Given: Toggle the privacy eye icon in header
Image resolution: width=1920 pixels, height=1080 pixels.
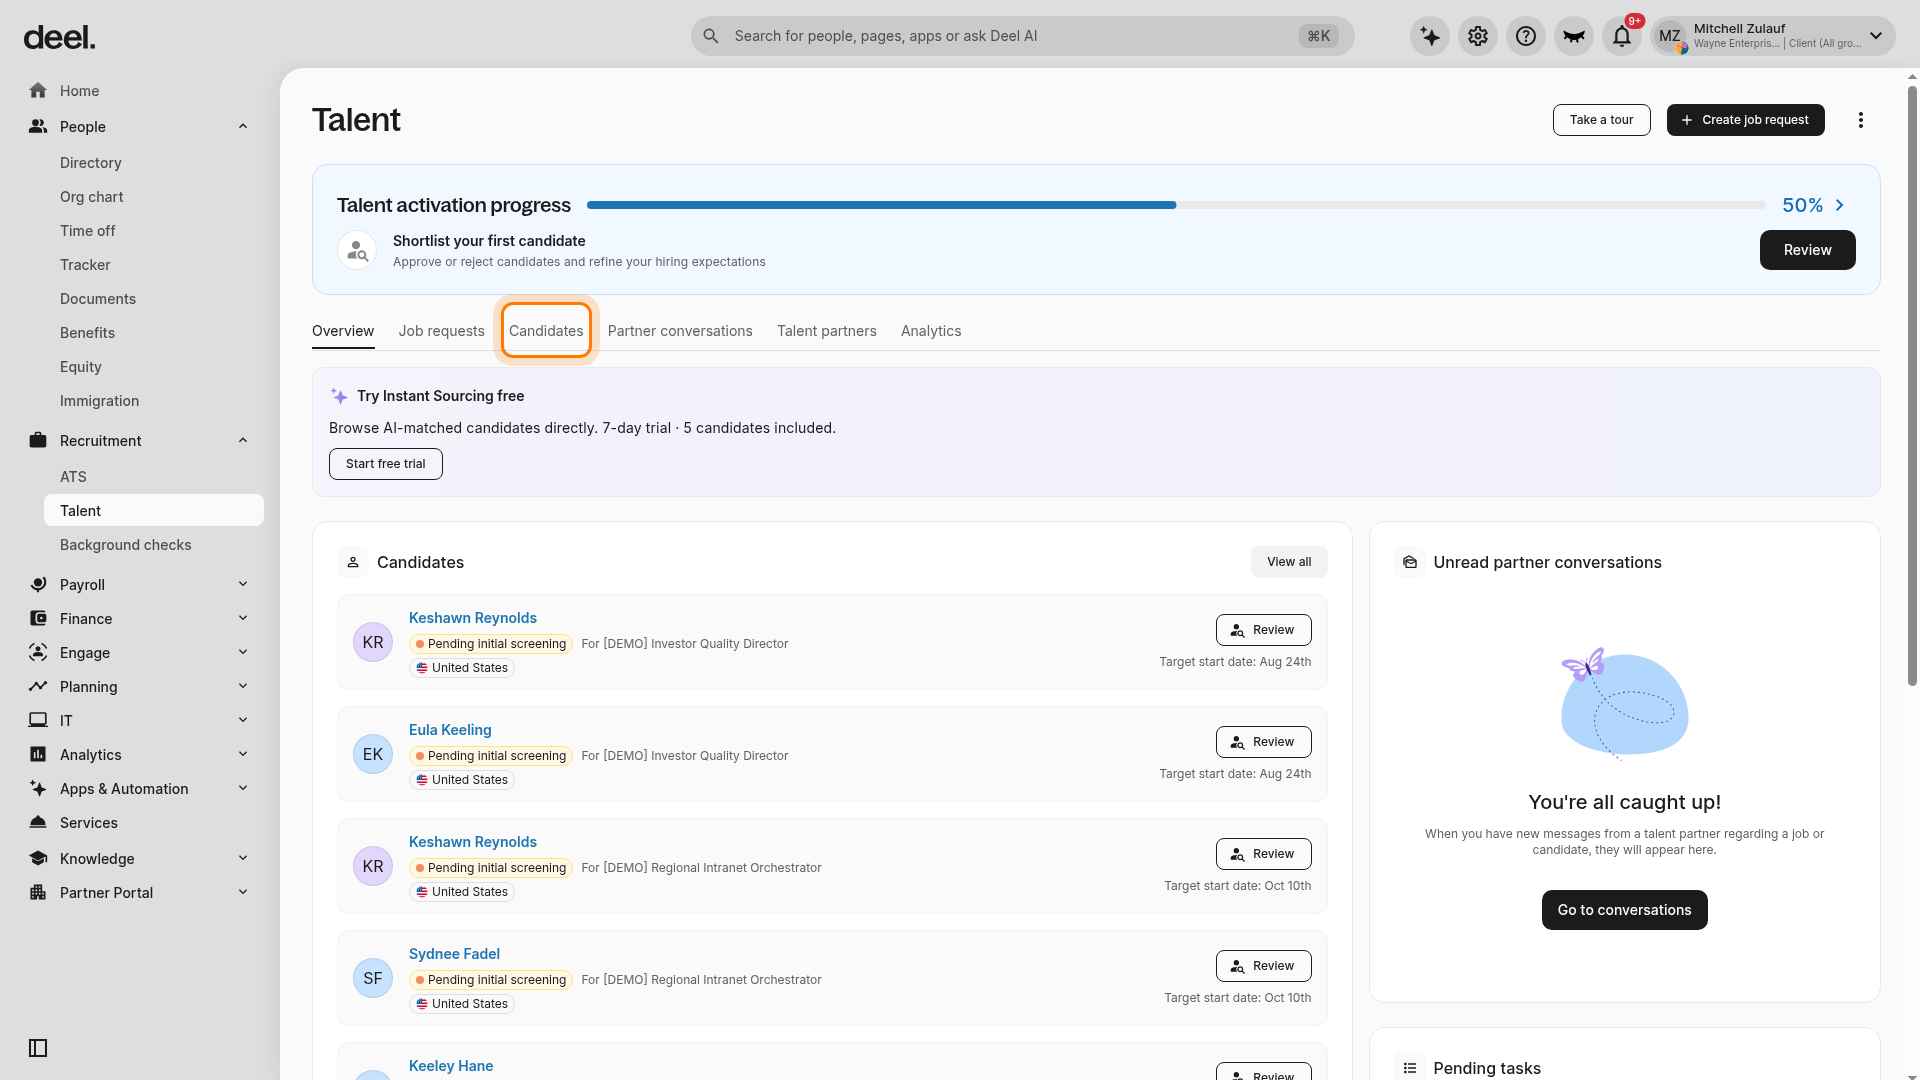Looking at the screenshot, I should tap(1574, 37).
